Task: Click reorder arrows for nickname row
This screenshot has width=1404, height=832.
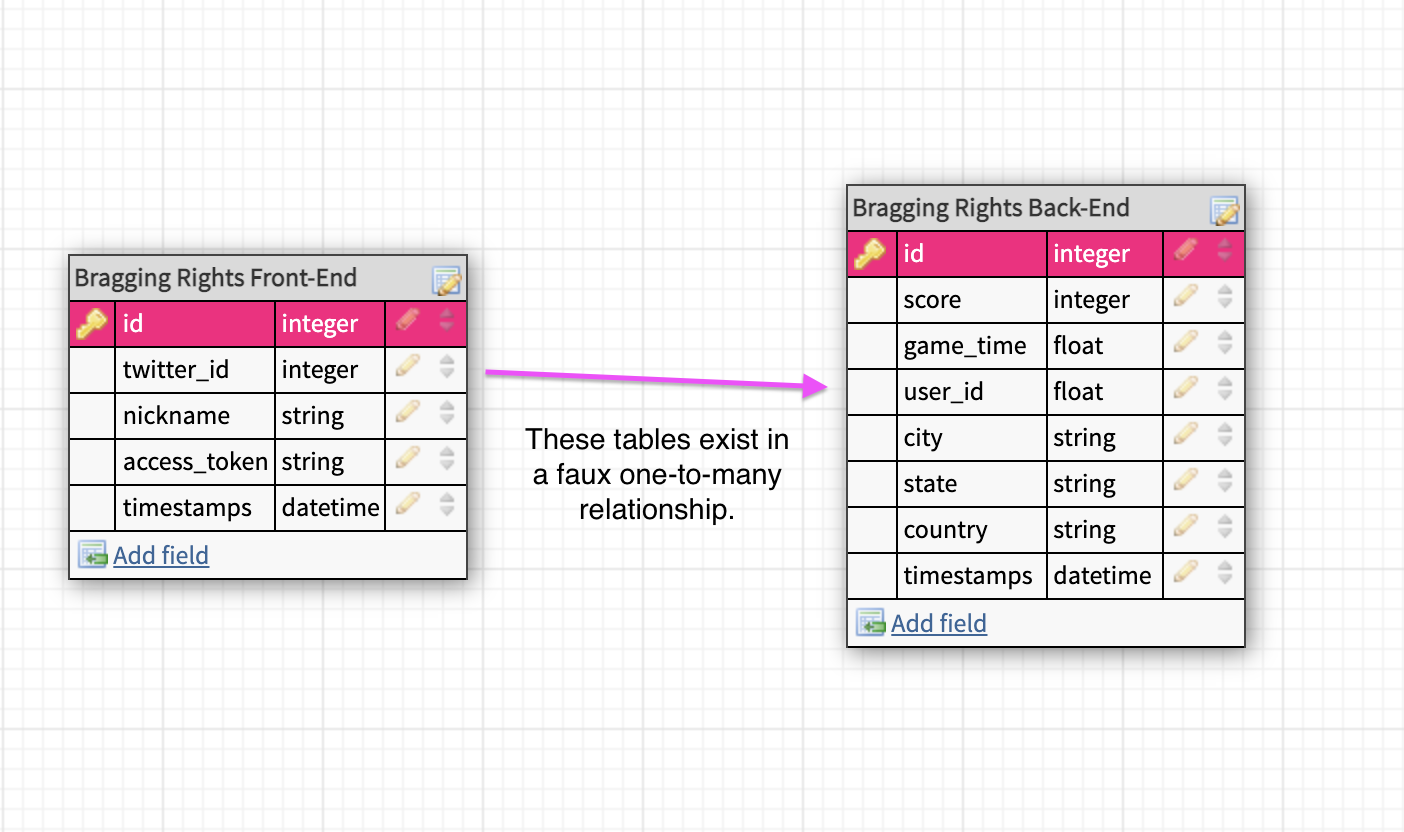Action: tap(447, 413)
